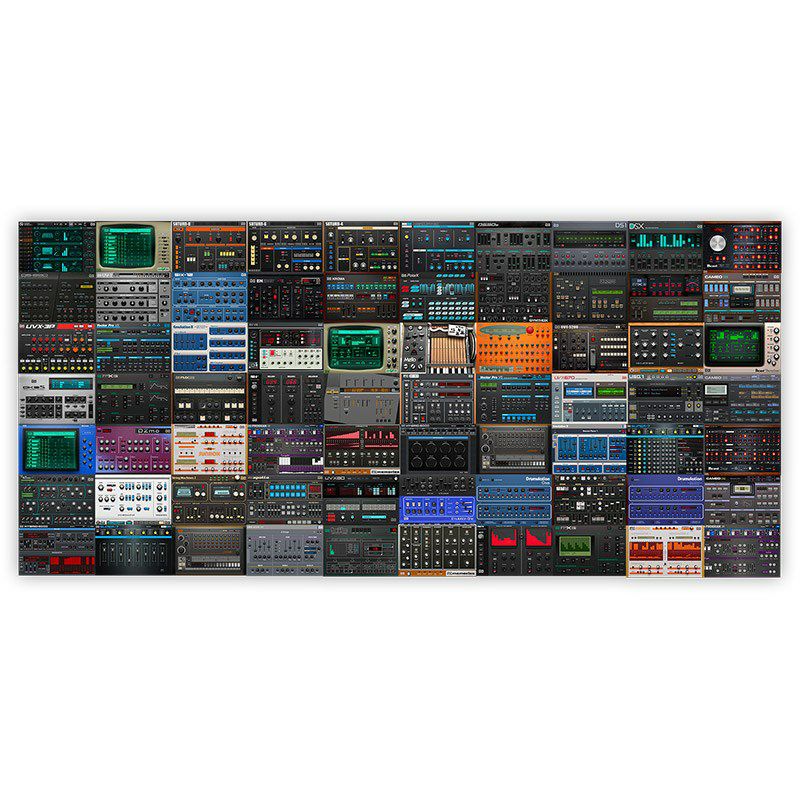Open the white synth thumbnail with blue sliders
Viewport: 800px width, 800px height.
pyautogui.click(x=133, y=500)
